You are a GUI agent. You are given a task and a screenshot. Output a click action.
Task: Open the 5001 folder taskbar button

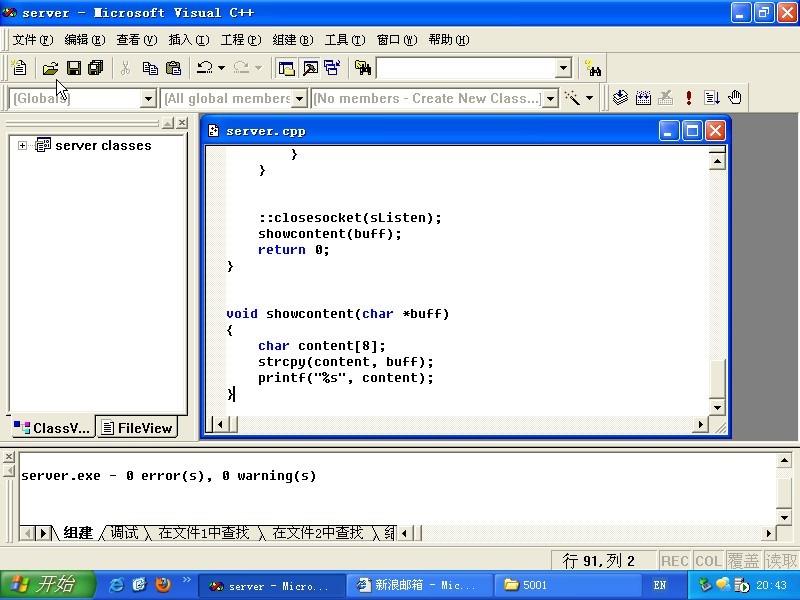pyautogui.click(x=567, y=585)
